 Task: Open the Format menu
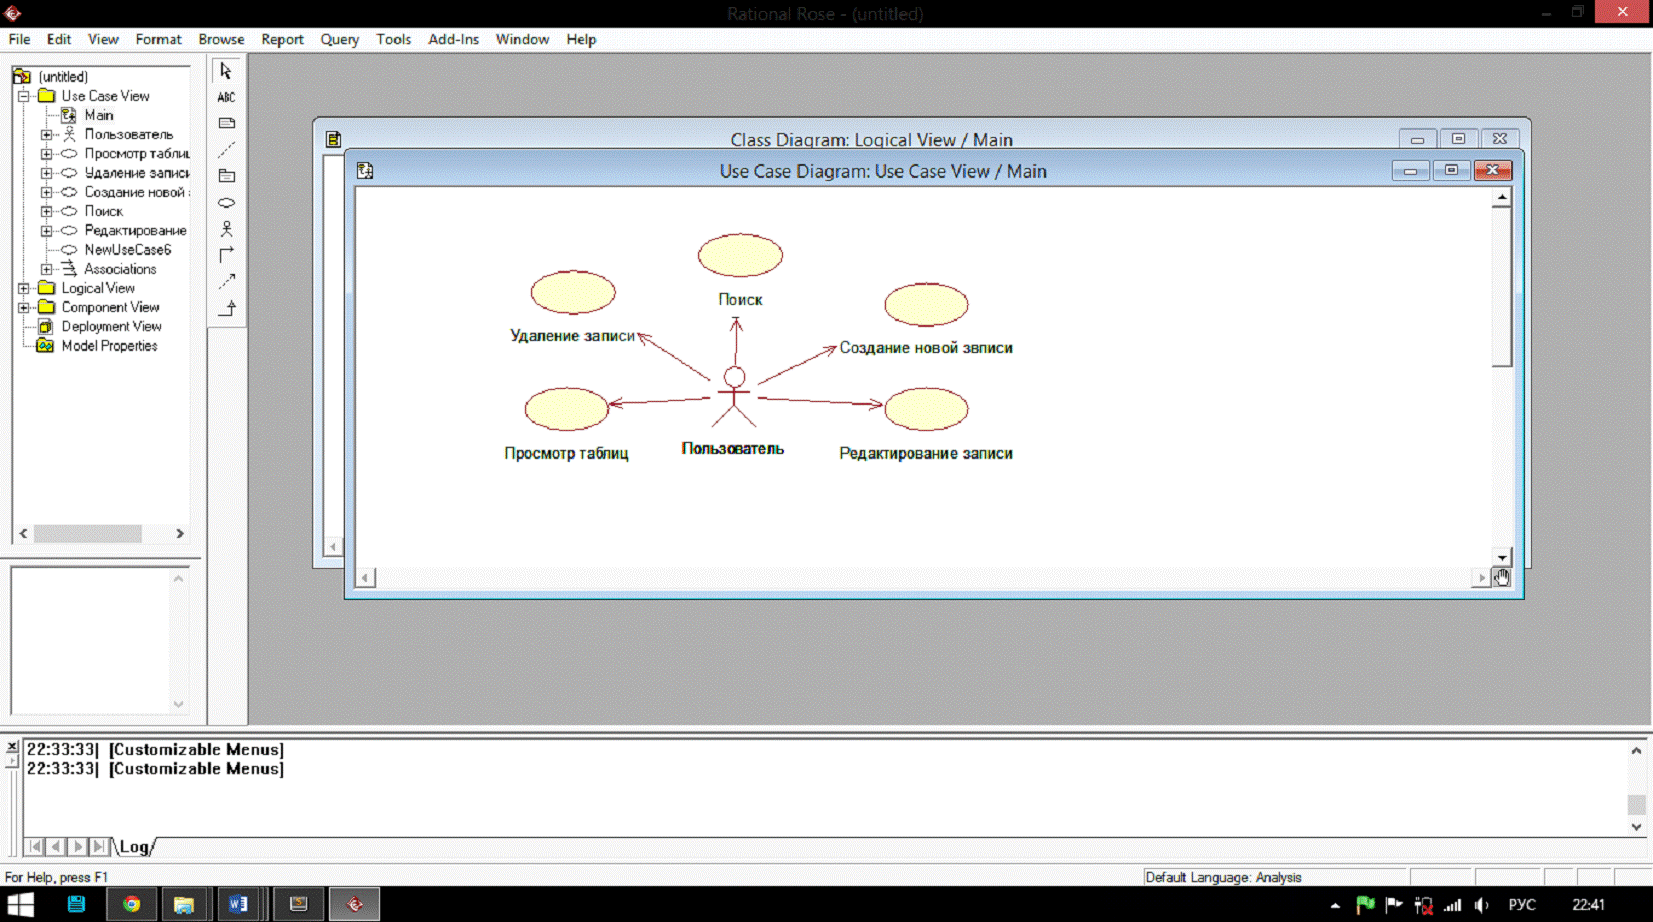coord(158,39)
